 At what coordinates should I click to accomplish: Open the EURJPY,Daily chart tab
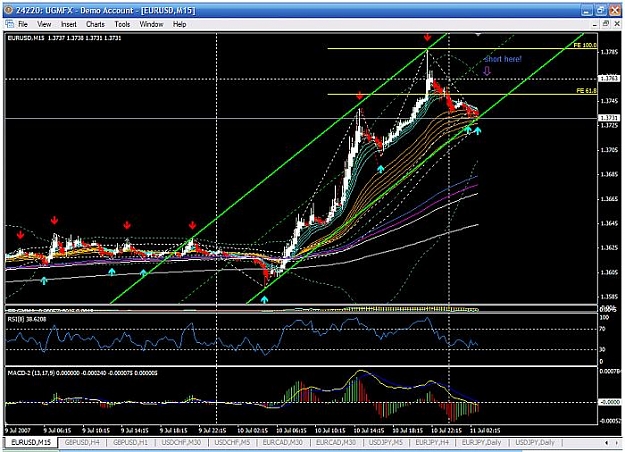(x=482, y=442)
